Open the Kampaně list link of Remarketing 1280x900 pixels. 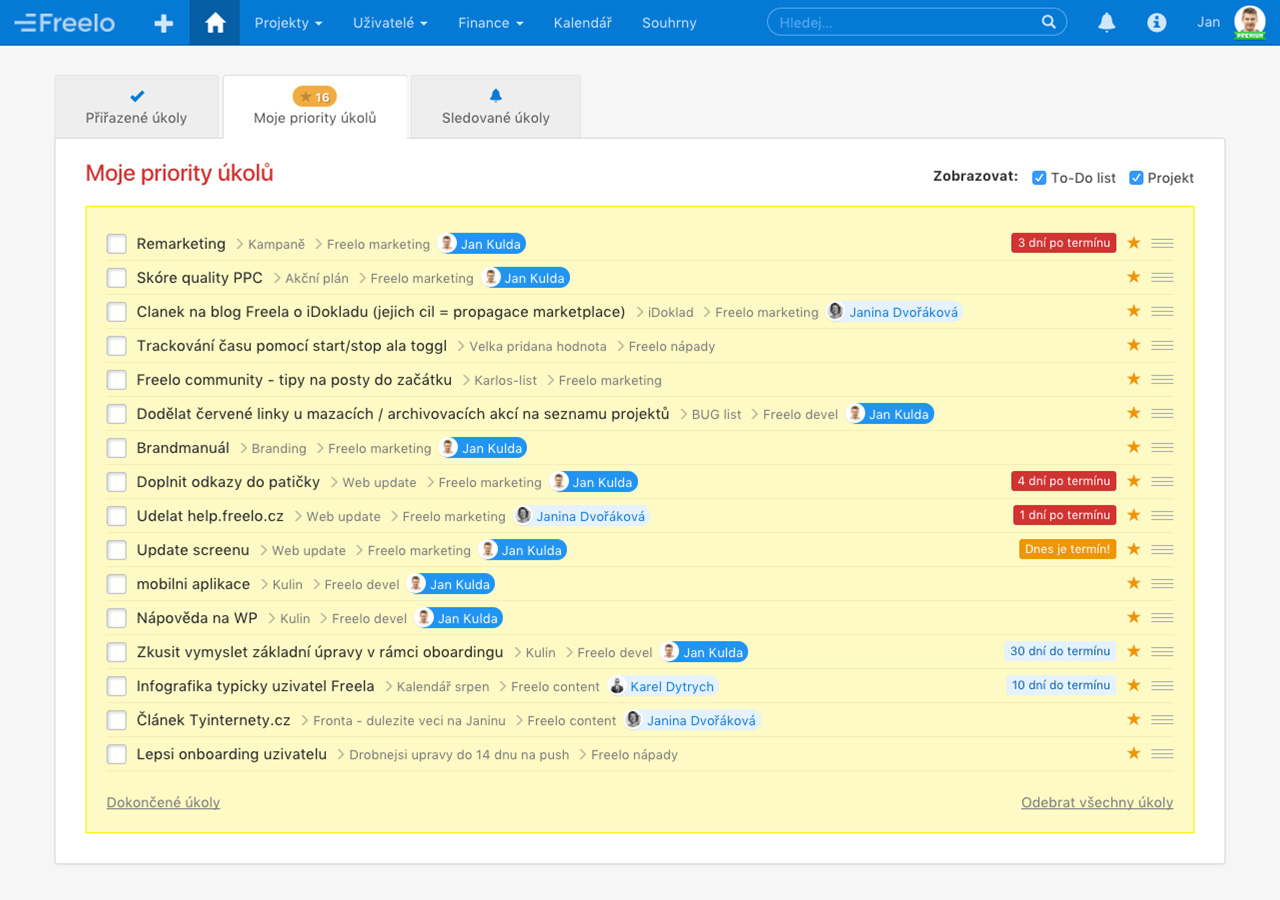pyautogui.click(x=276, y=244)
